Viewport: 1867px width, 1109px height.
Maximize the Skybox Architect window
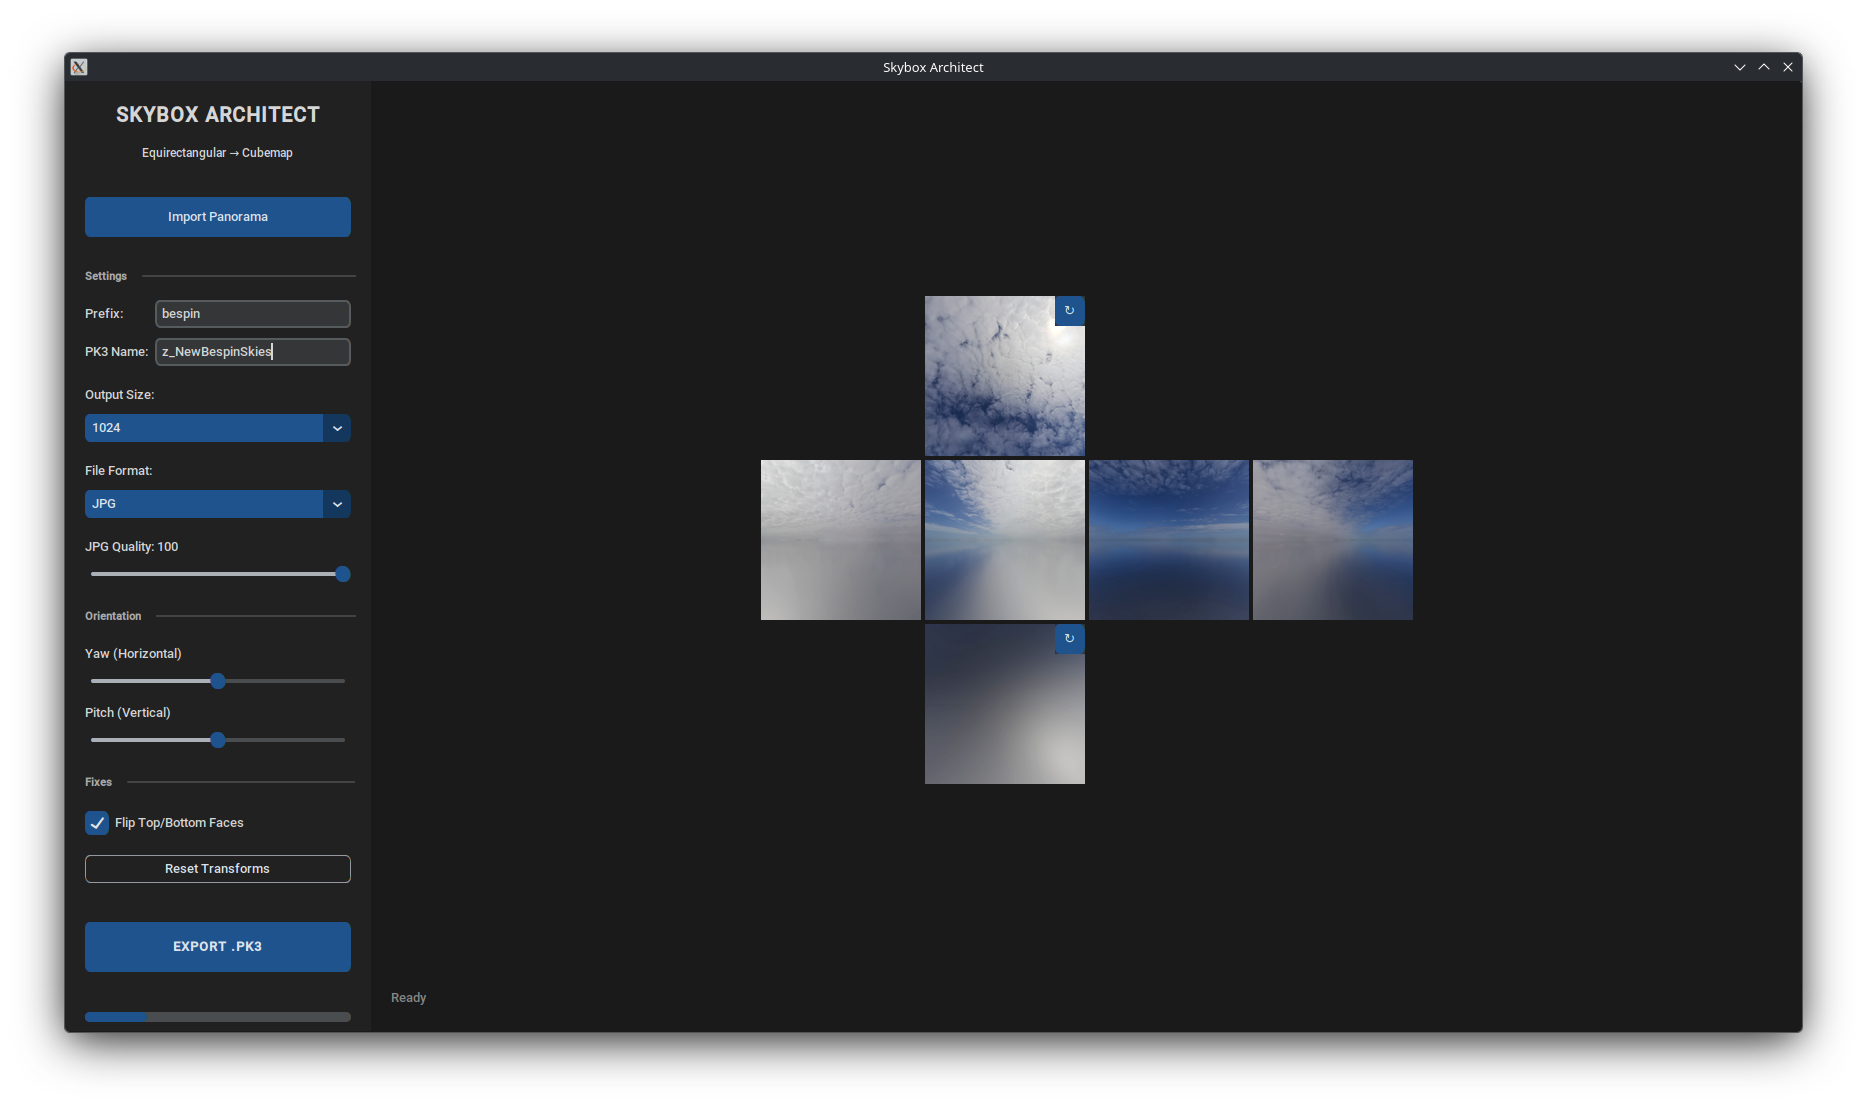click(x=1764, y=67)
